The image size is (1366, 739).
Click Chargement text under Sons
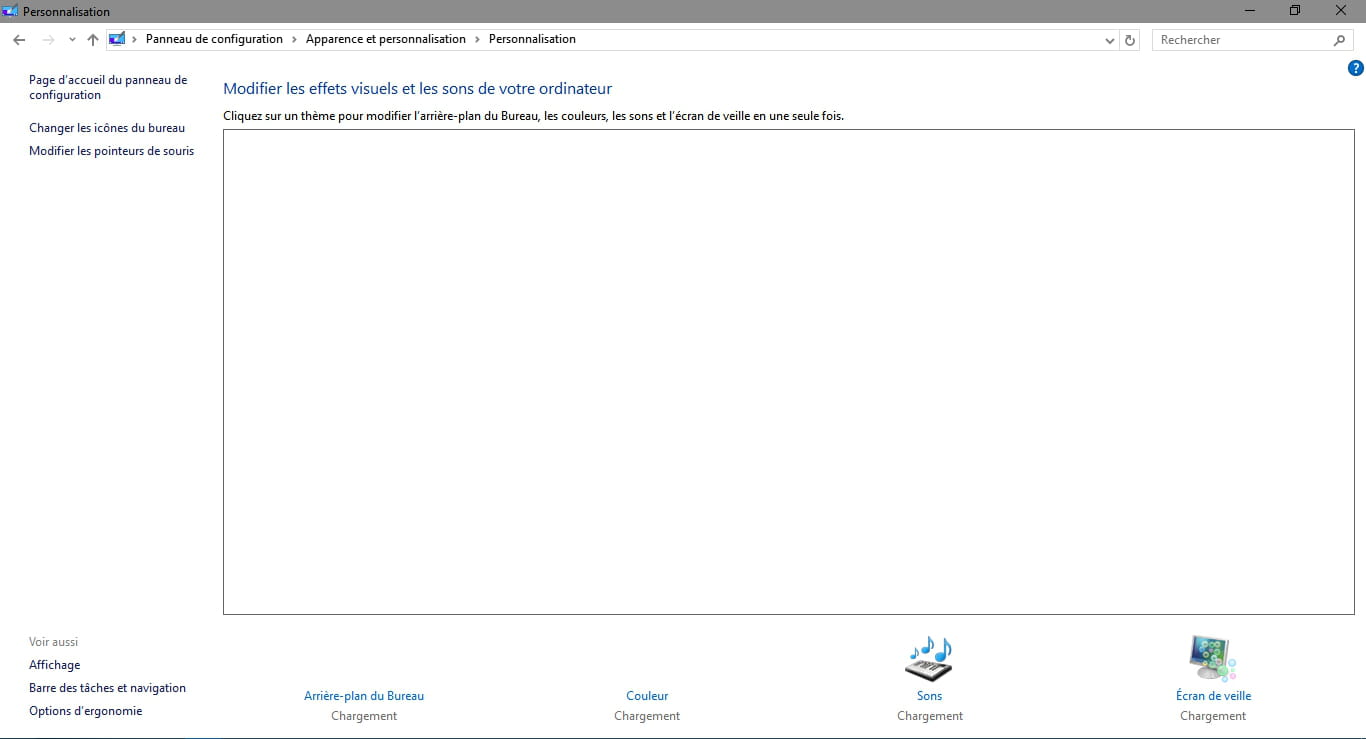(x=930, y=716)
